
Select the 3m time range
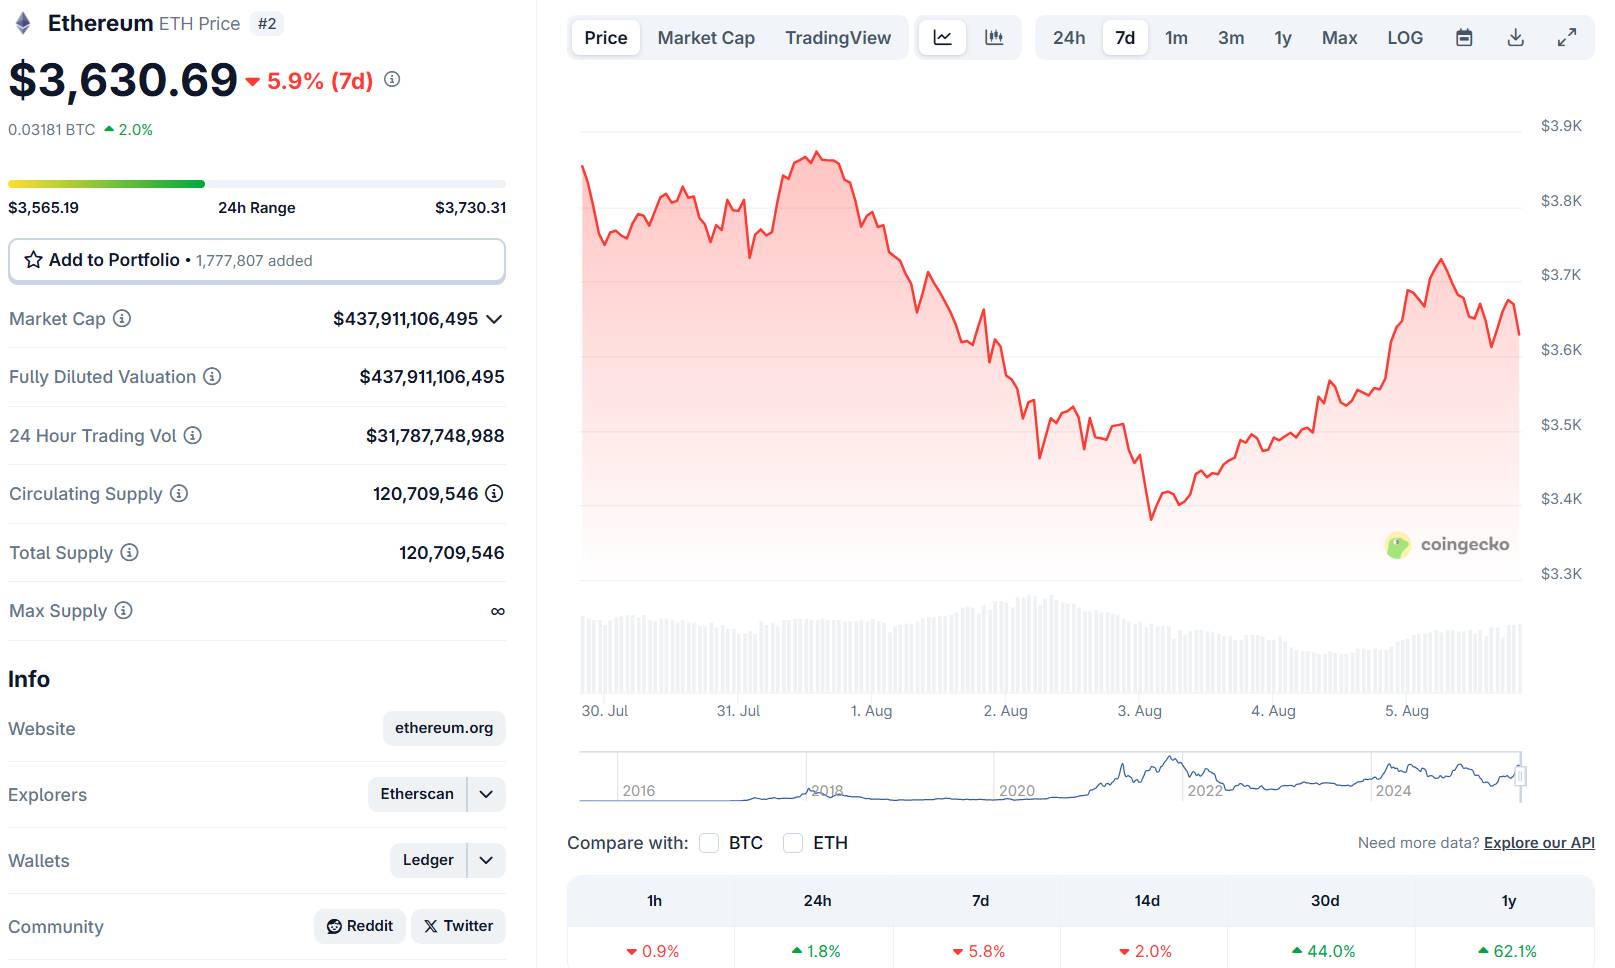pyautogui.click(x=1231, y=38)
